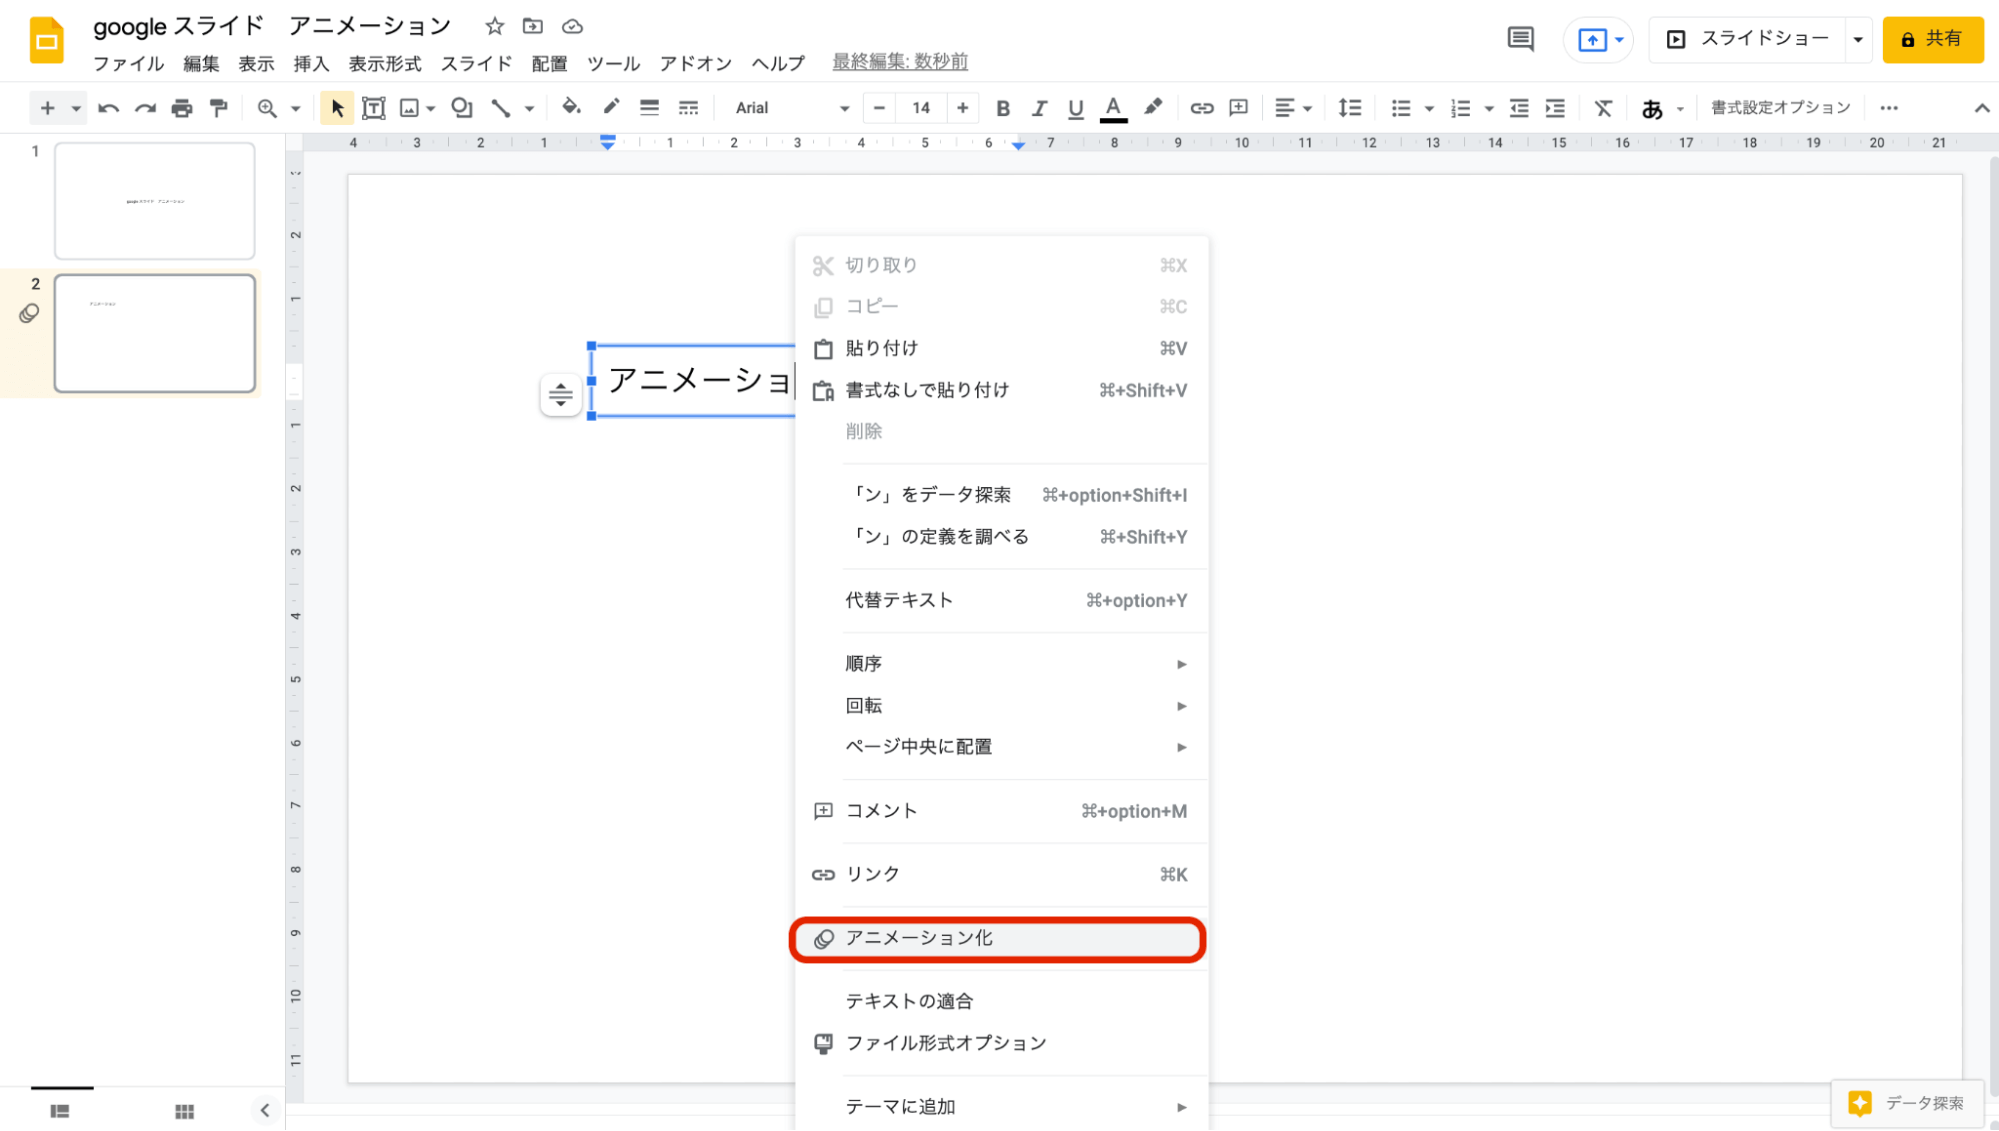Click the line spacing icon
1999x1131 pixels.
[x=1350, y=108]
